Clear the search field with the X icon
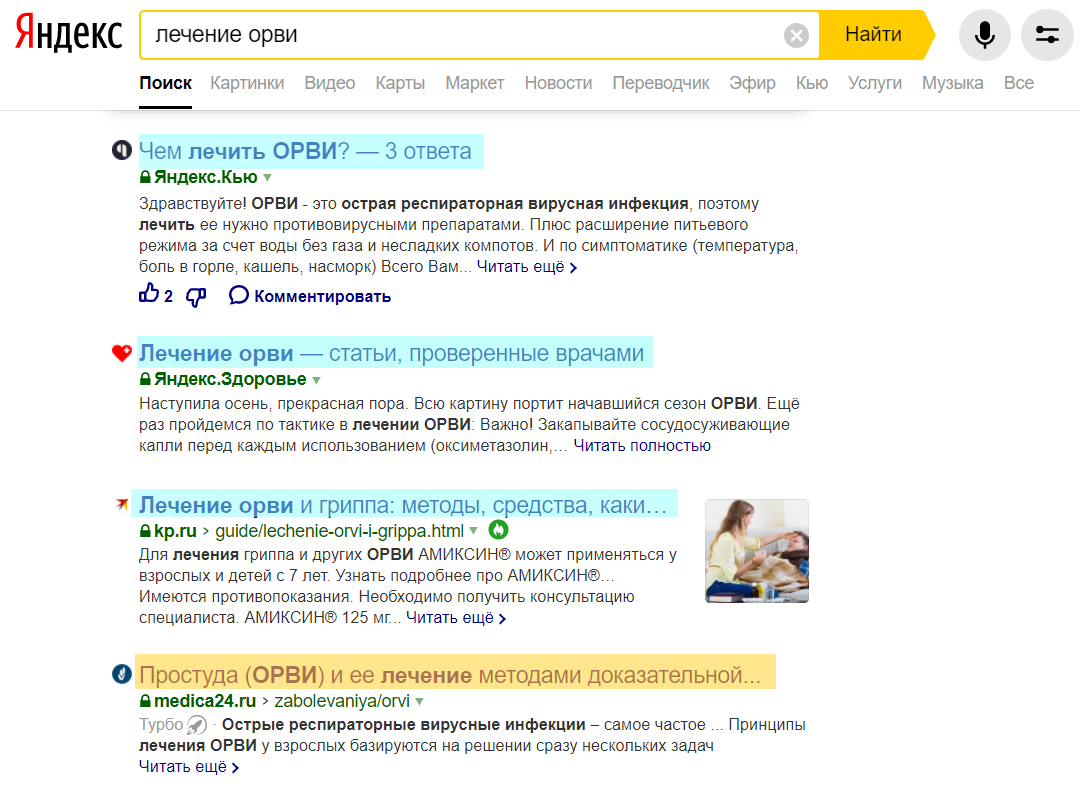 click(796, 34)
